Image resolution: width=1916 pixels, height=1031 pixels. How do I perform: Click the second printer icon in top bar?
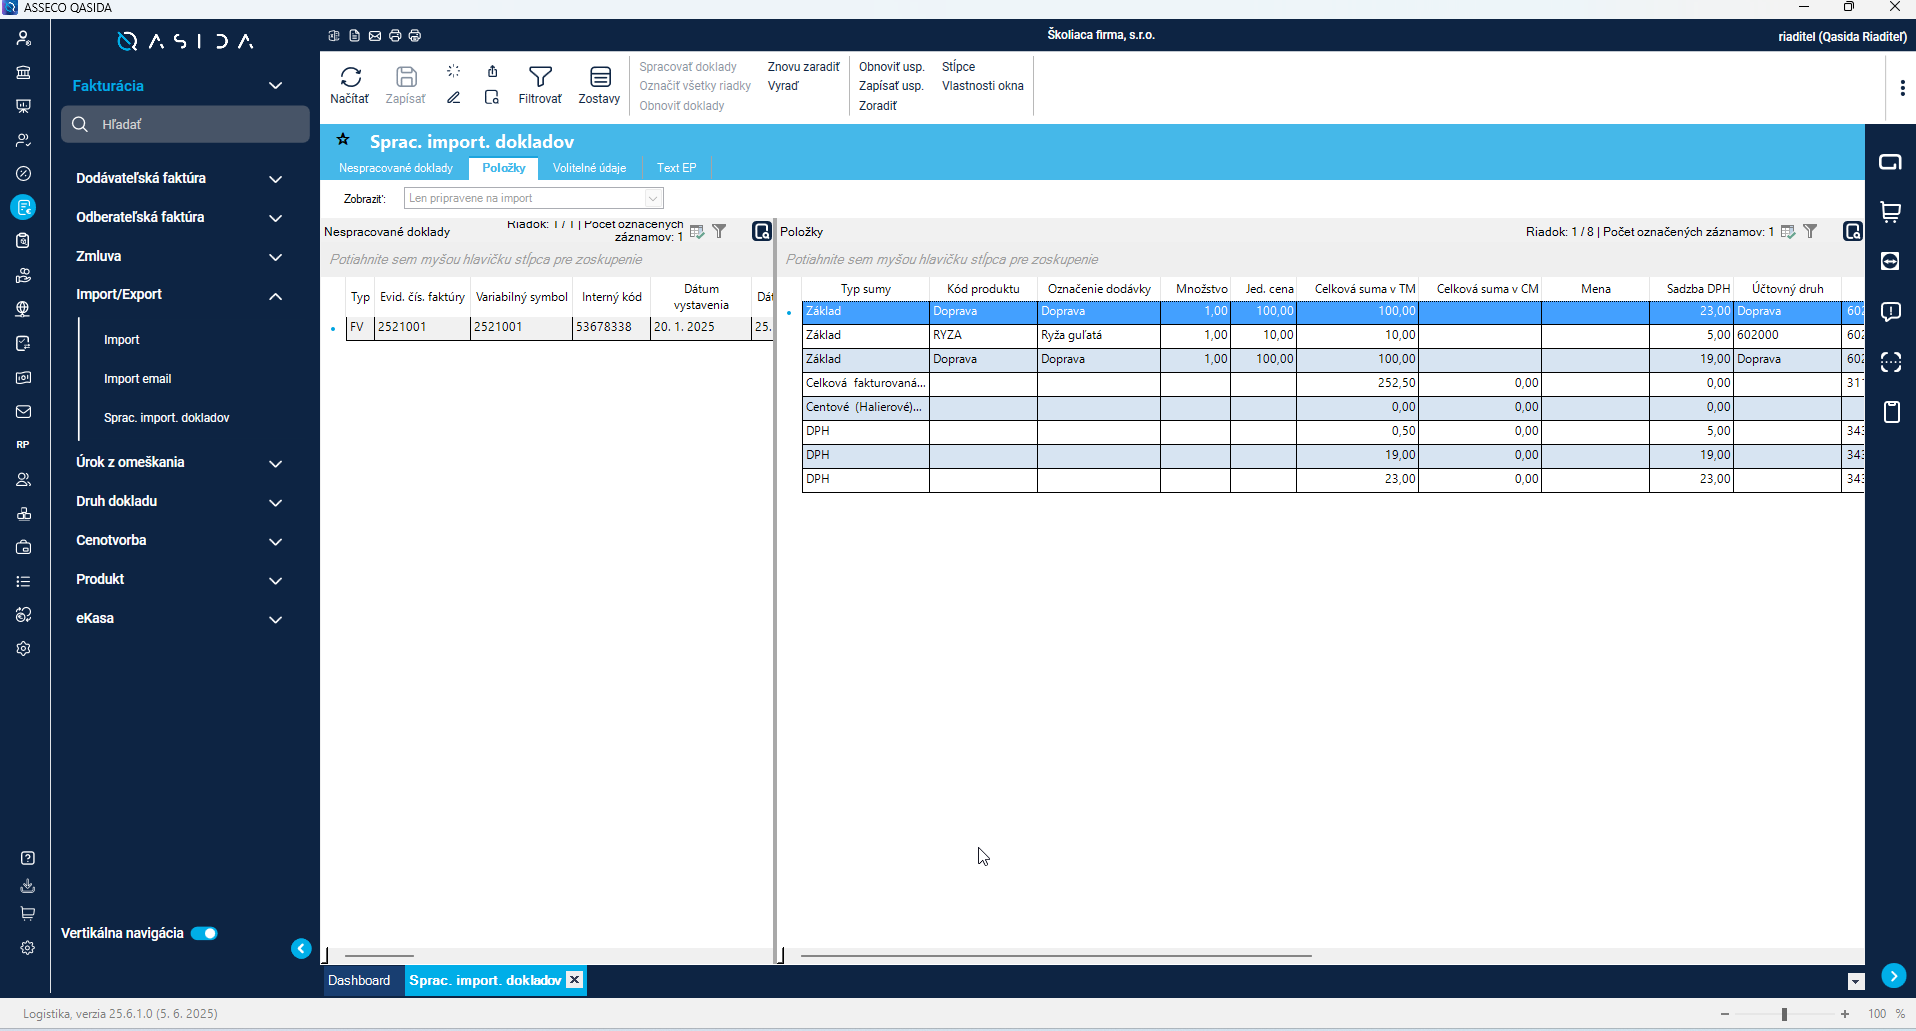coord(415,36)
